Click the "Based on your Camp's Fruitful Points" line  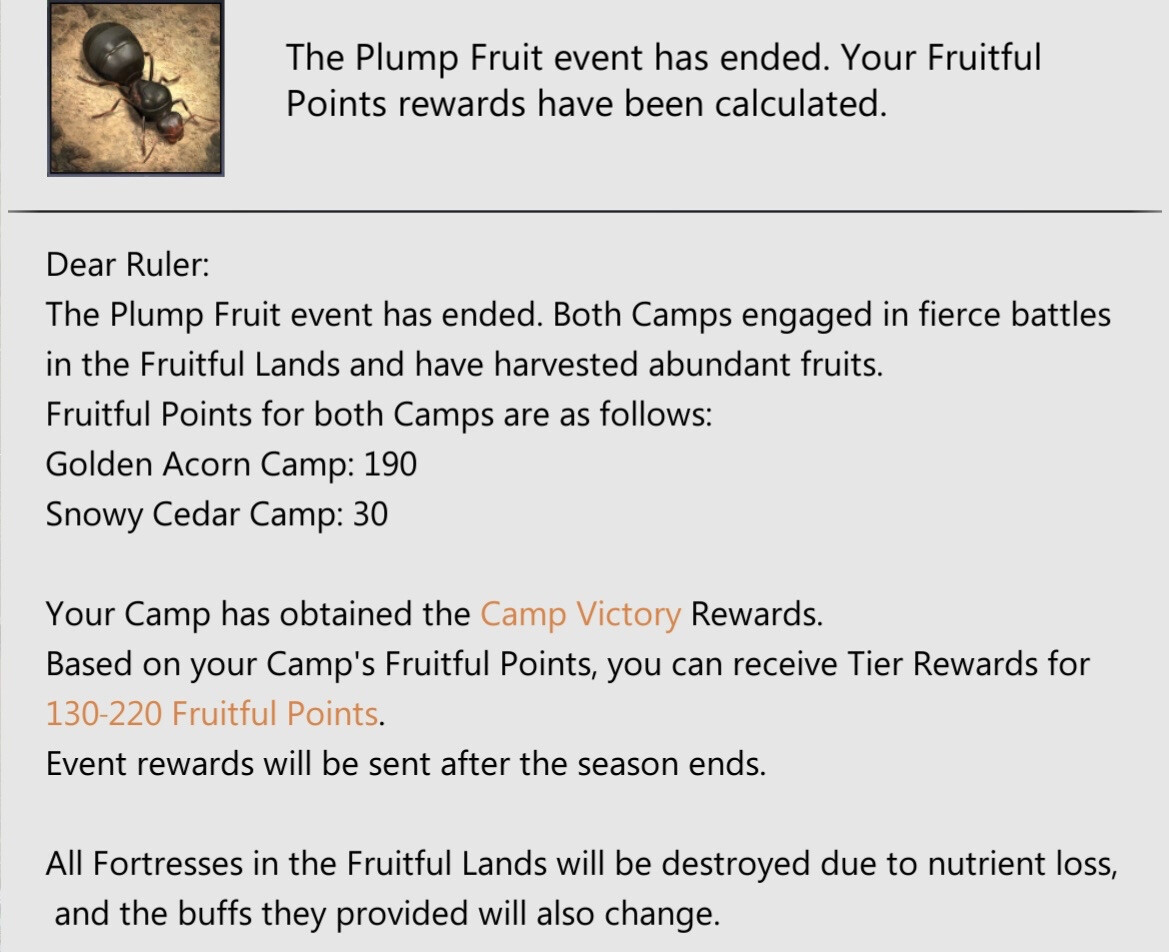567,664
